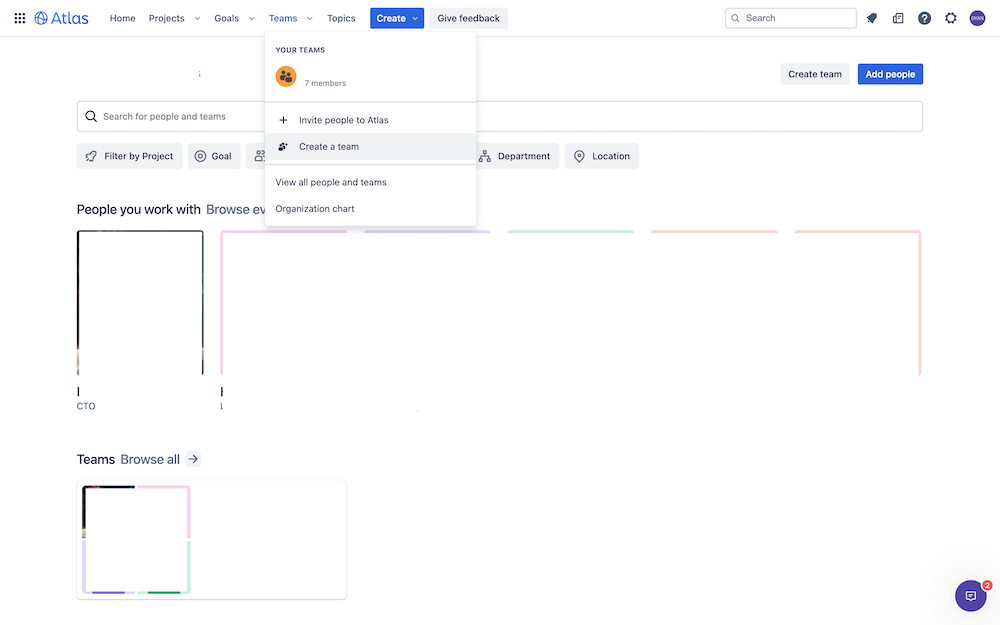
Task: Click the feed icon beside the bell
Action: tap(898, 18)
